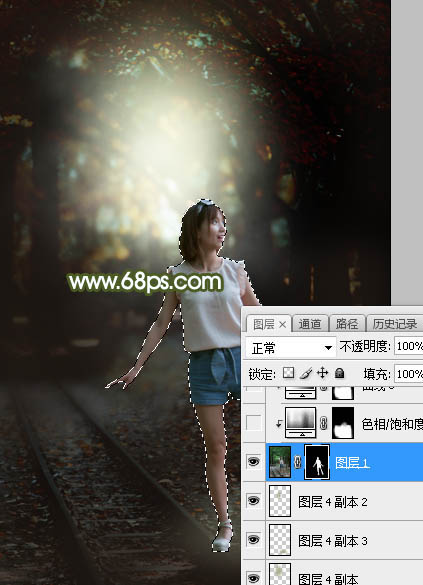This screenshot has width=423, height=585.
Task: Toggle visibility of 图层 4 副本 3
Action: pos(253,539)
